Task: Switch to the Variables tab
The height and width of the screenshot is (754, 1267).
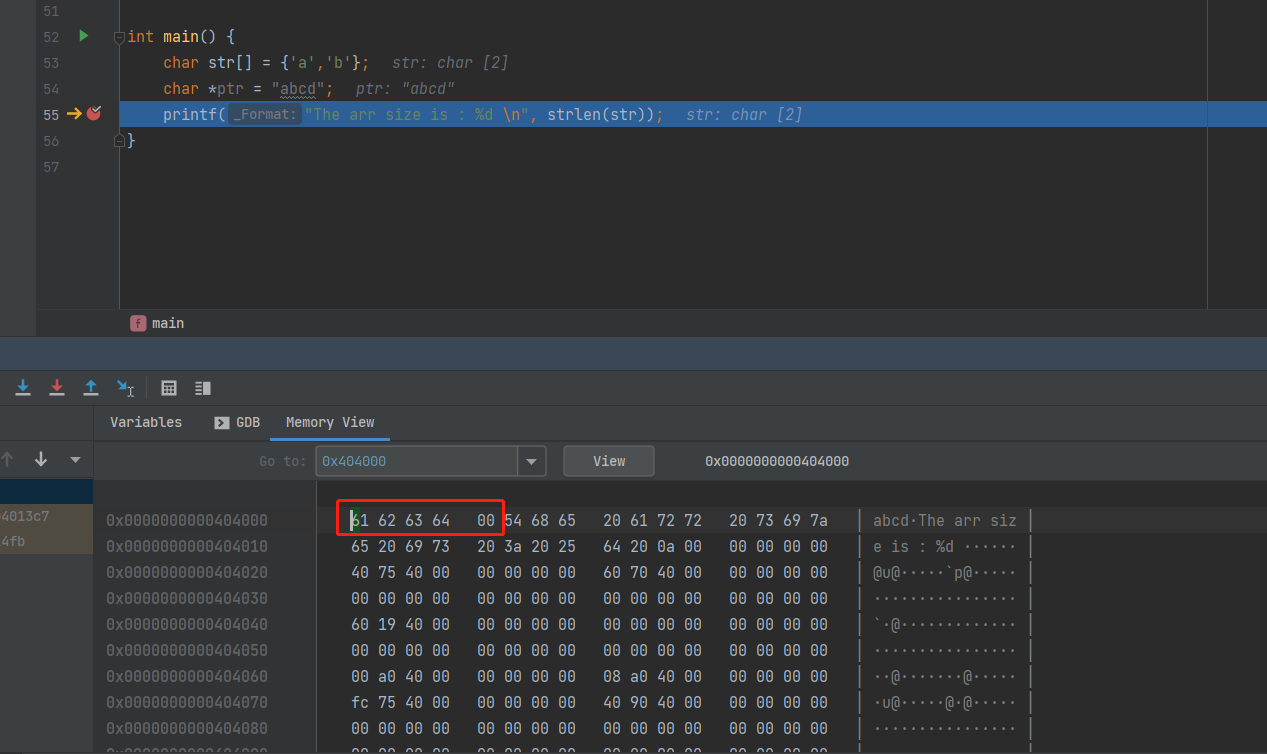Action: pyautogui.click(x=146, y=422)
